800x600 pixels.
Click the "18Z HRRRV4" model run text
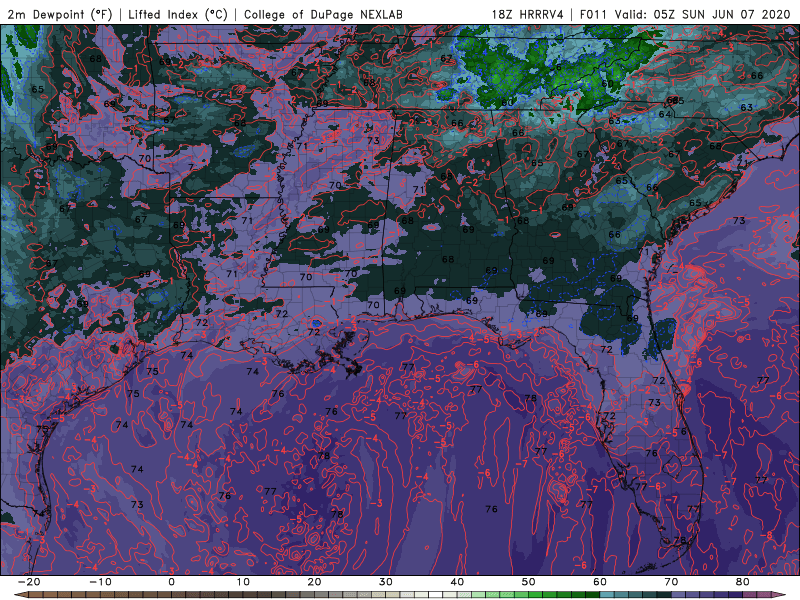(528, 14)
